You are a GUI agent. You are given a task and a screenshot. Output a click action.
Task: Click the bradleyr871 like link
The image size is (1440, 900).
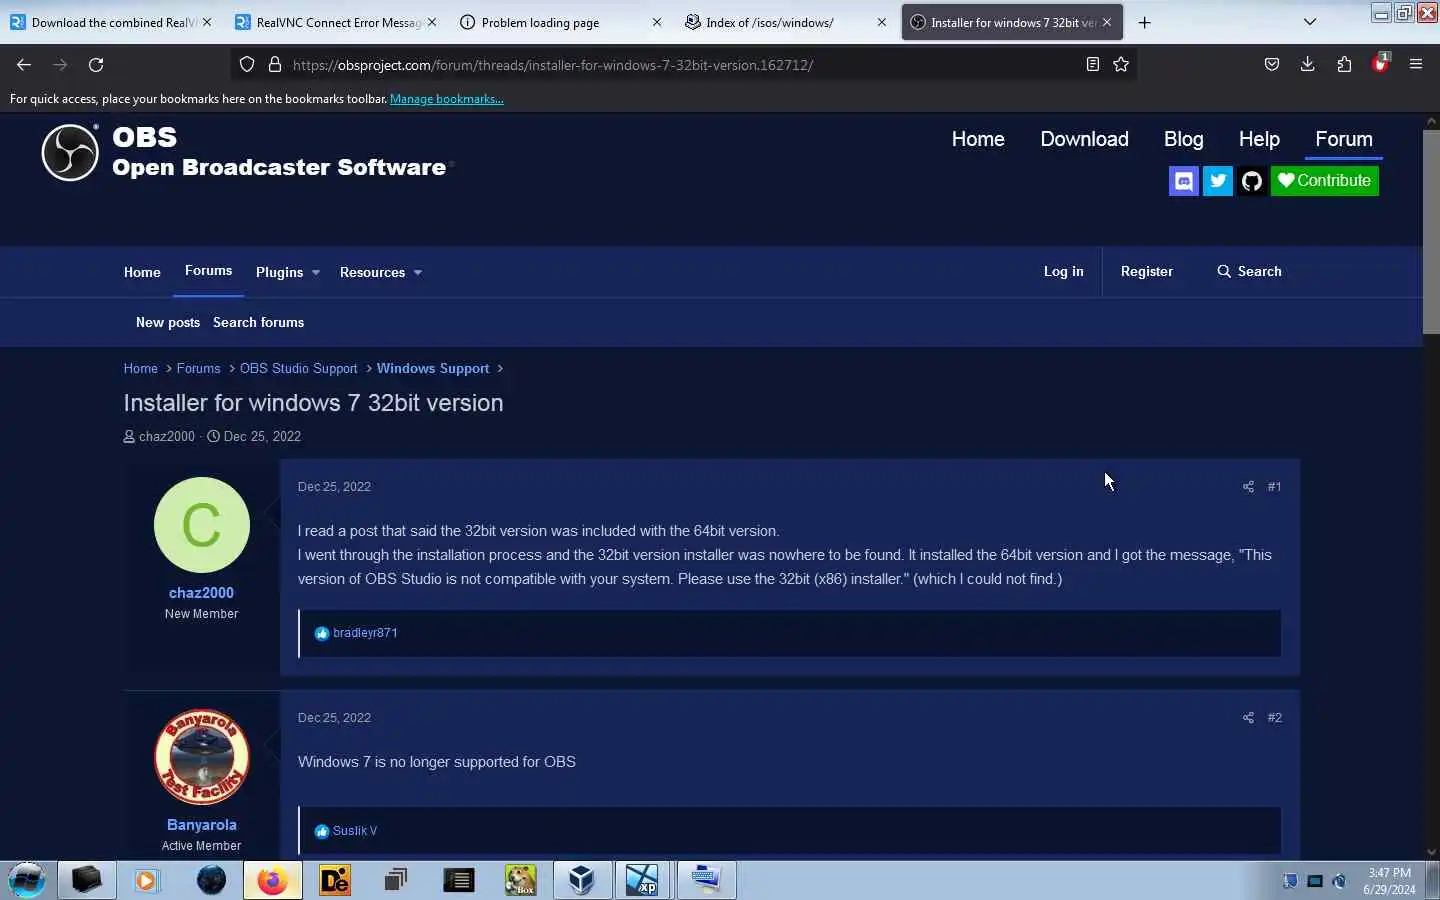(365, 633)
